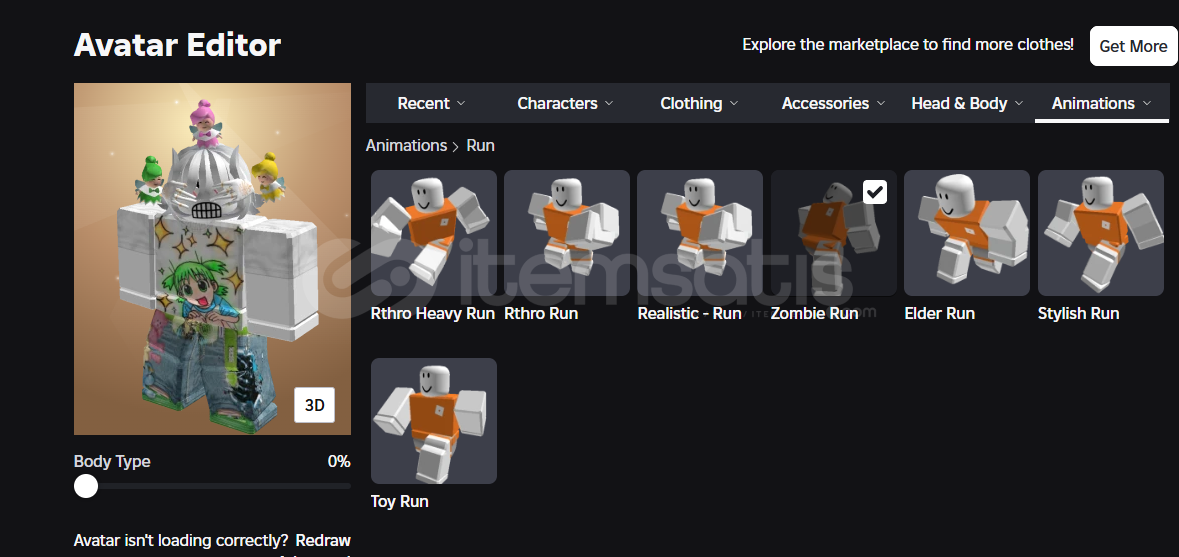The image size is (1179, 557).
Task: Click the Animations breadcrumb link
Action: pyautogui.click(x=406, y=146)
